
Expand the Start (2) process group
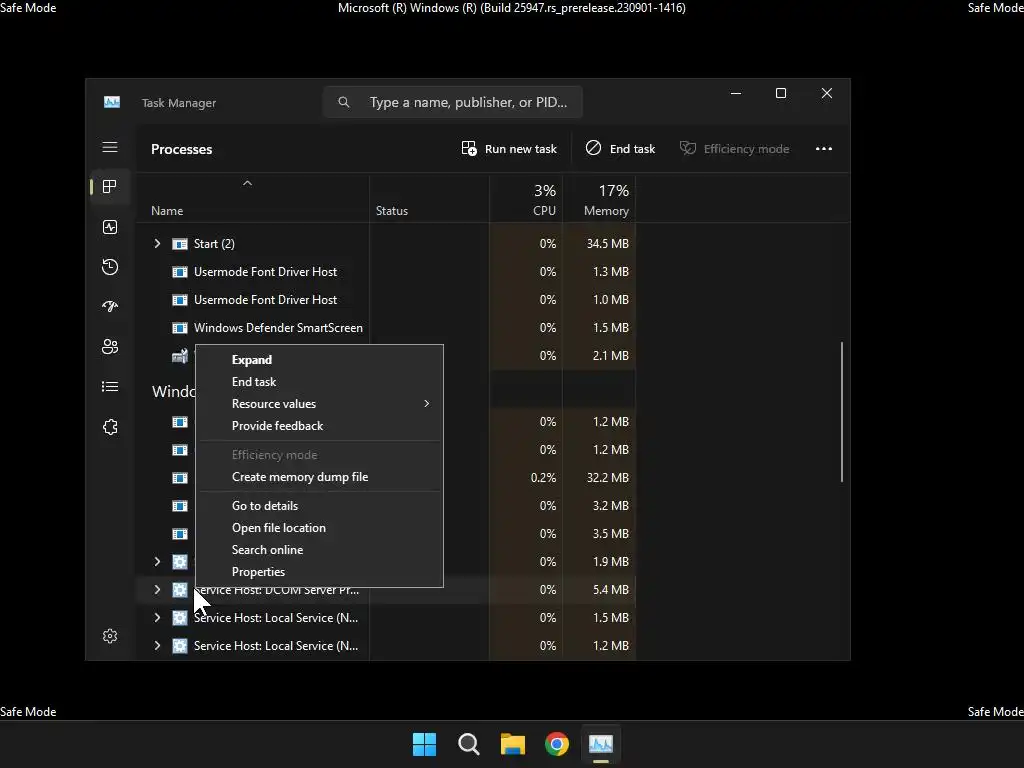[157, 244]
